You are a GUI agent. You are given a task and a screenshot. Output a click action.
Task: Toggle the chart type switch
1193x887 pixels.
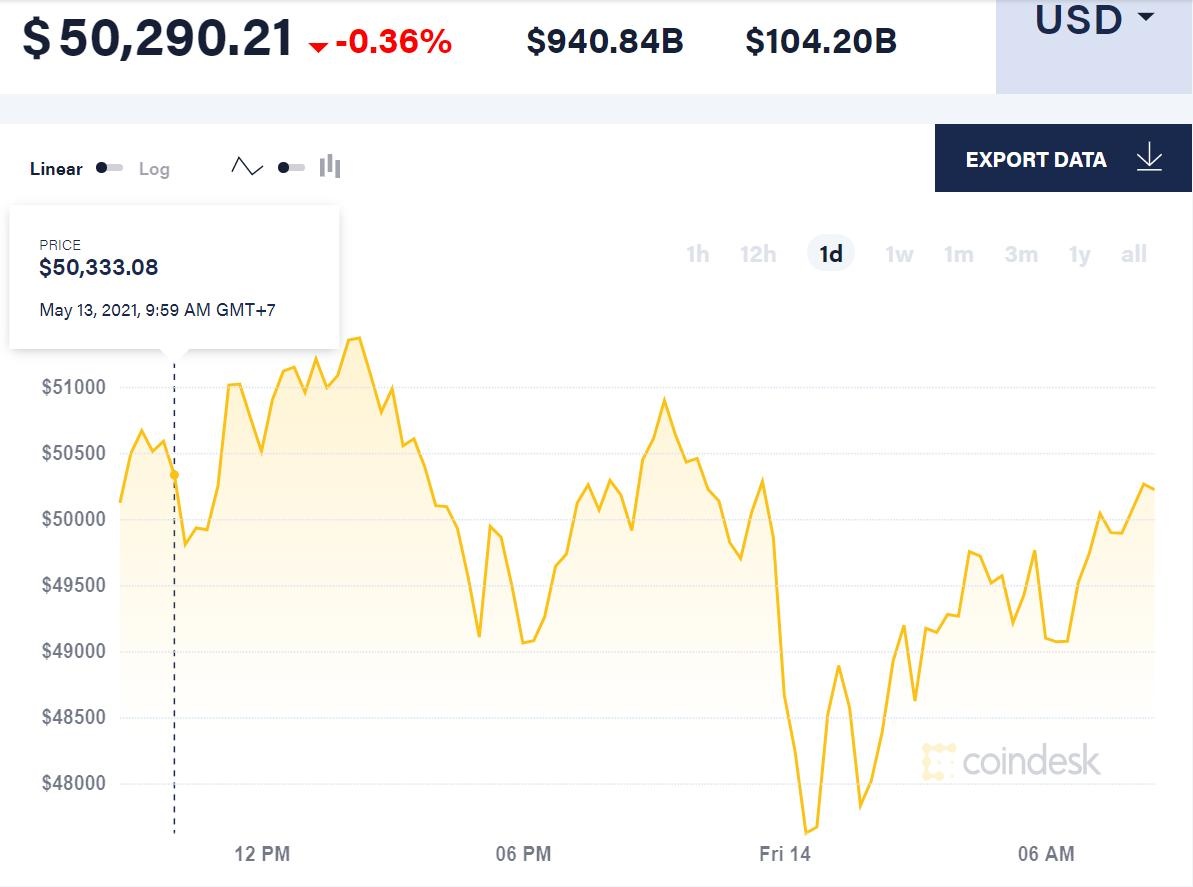(291, 168)
